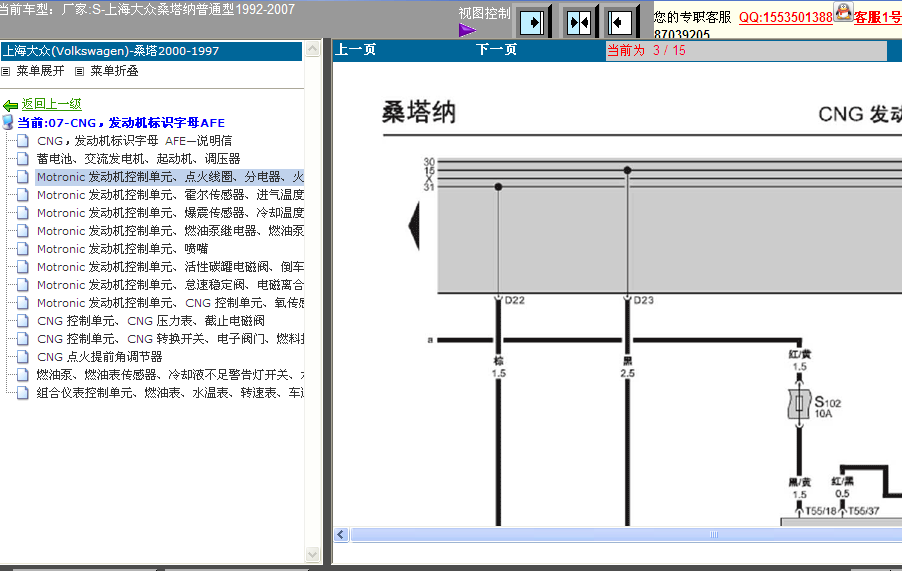Open Motronic 点火线圈、分电器 entry
The width and height of the screenshot is (902, 571).
pos(170,177)
